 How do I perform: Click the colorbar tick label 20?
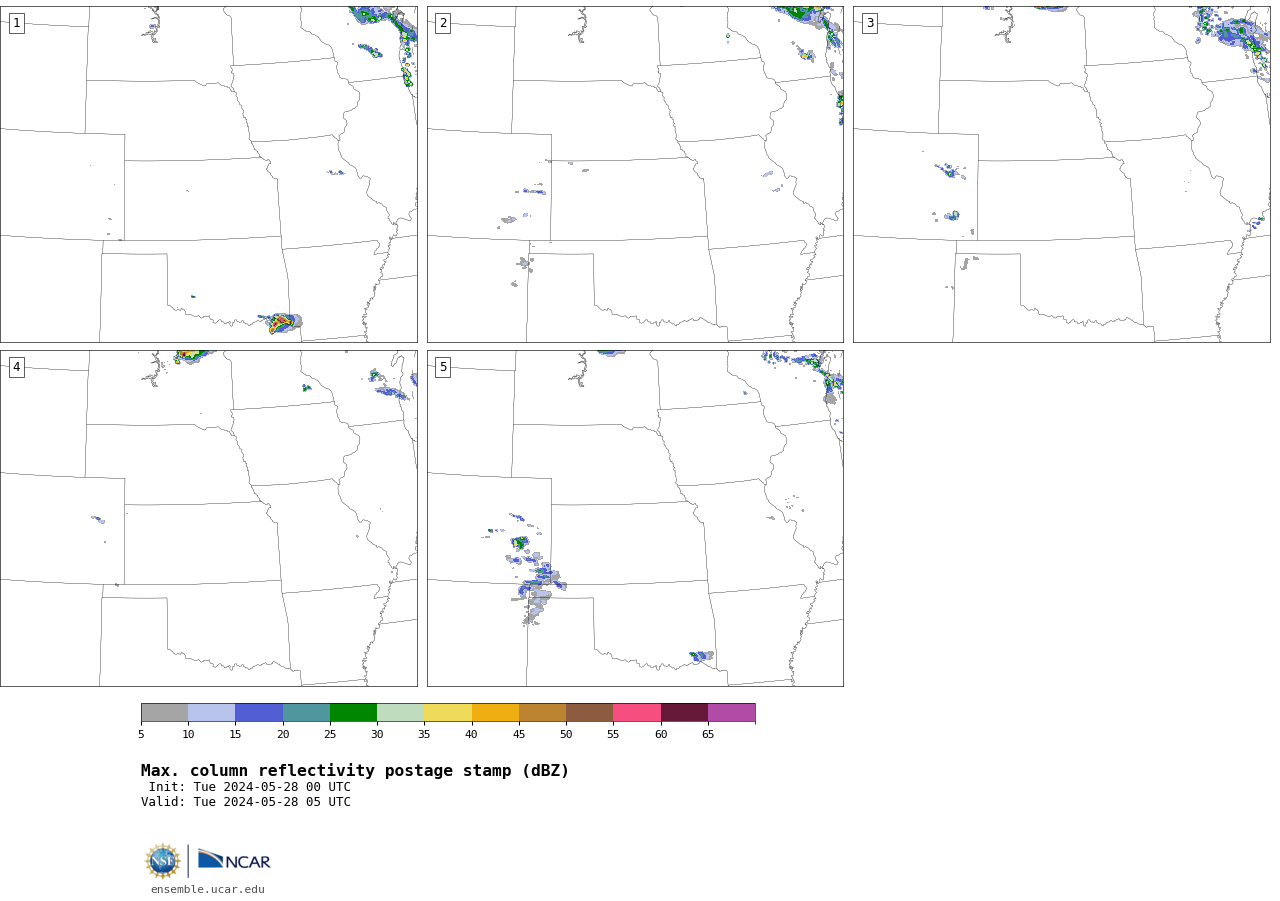point(283,735)
